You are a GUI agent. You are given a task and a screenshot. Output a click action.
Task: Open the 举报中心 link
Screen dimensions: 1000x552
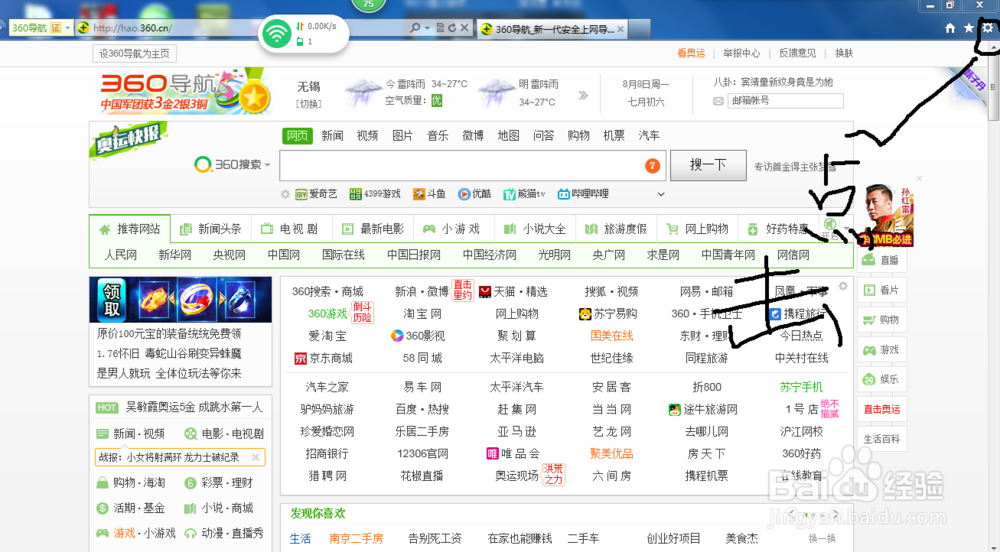742,54
